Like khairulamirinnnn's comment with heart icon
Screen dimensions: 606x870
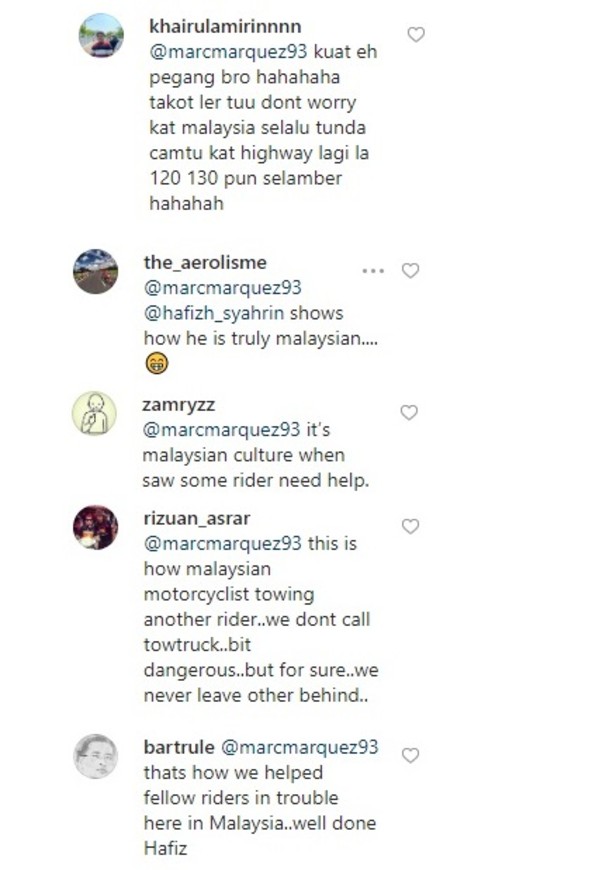[416, 35]
